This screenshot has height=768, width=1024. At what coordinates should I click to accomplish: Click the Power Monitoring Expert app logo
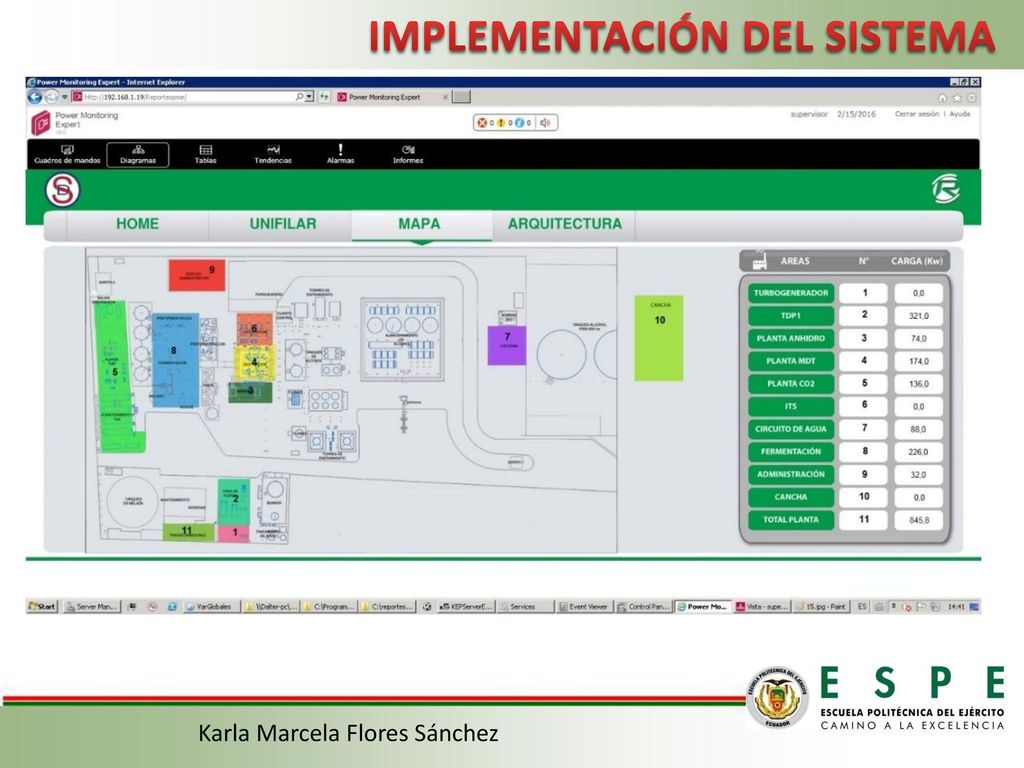point(41,122)
